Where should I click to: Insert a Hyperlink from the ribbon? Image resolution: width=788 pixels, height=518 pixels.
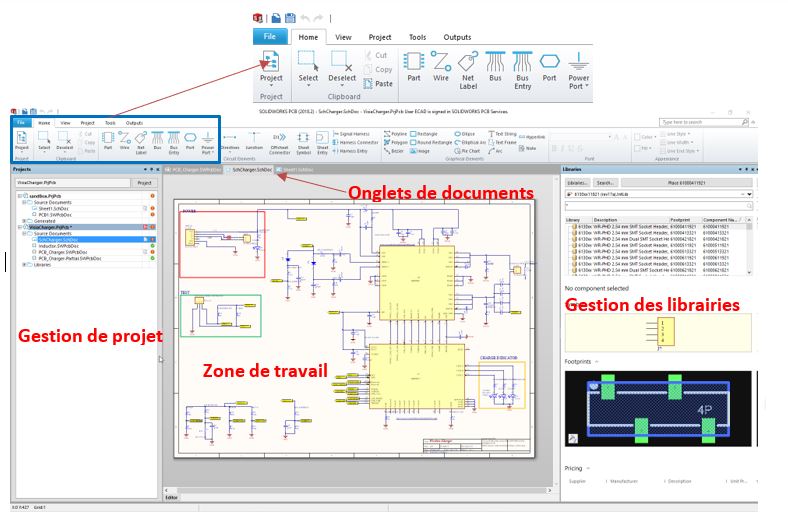pyautogui.click(x=532, y=137)
